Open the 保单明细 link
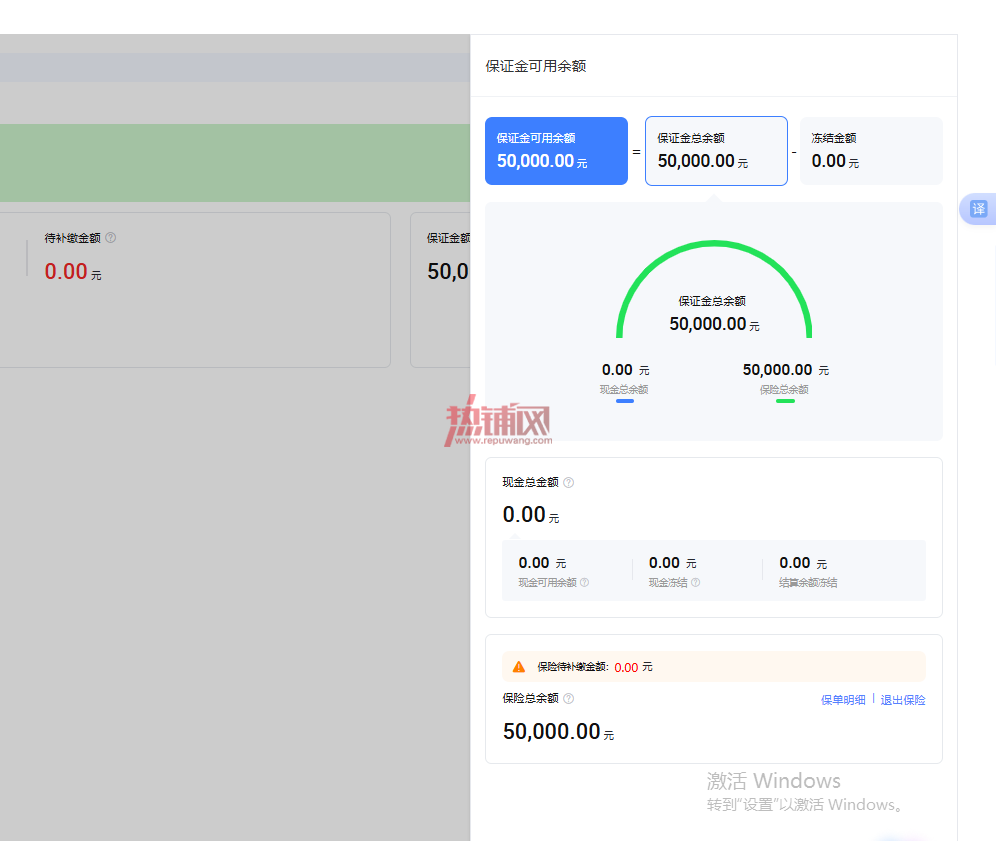This screenshot has width=996, height=841. (x=843, y=700)
